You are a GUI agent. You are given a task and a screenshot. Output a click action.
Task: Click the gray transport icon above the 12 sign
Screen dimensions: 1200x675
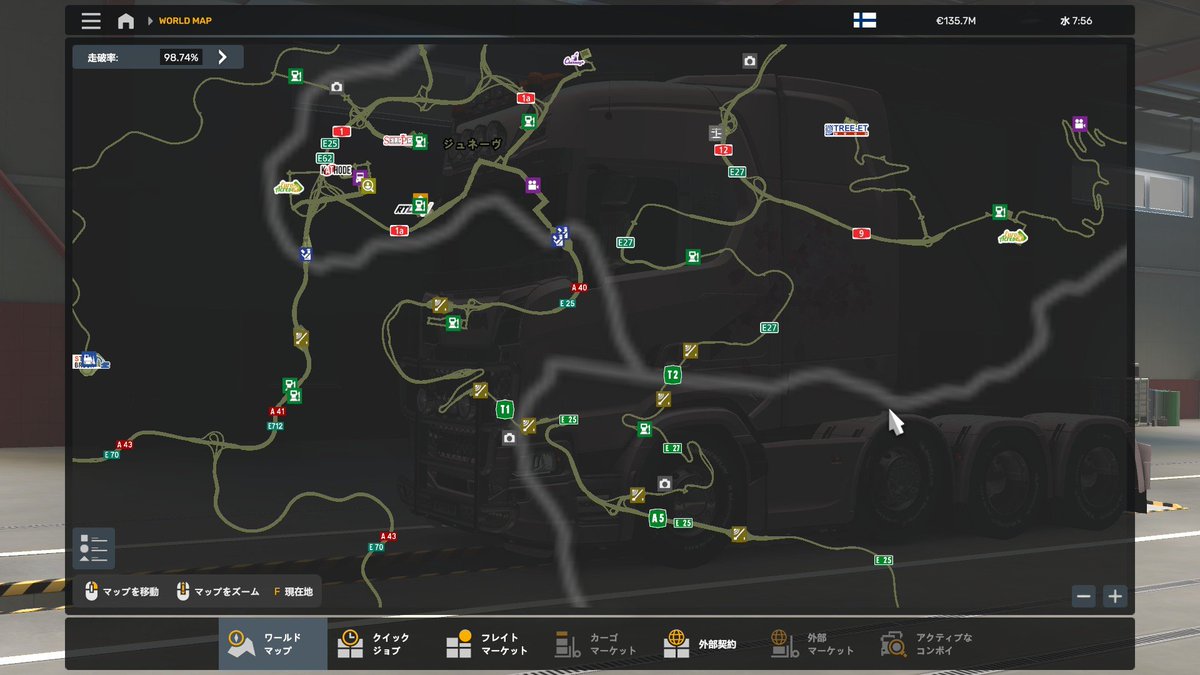[x=716, y=132]
